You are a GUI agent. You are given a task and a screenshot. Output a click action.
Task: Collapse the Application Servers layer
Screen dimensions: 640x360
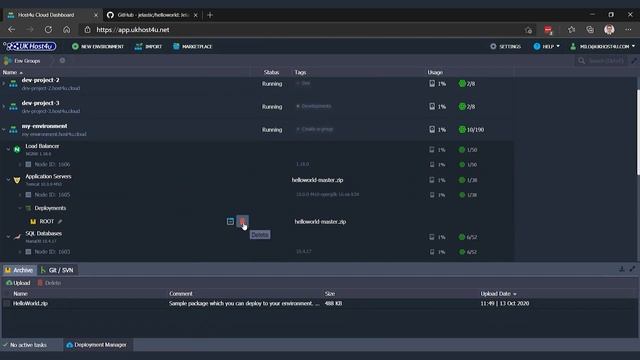click(x=8, y=180)
